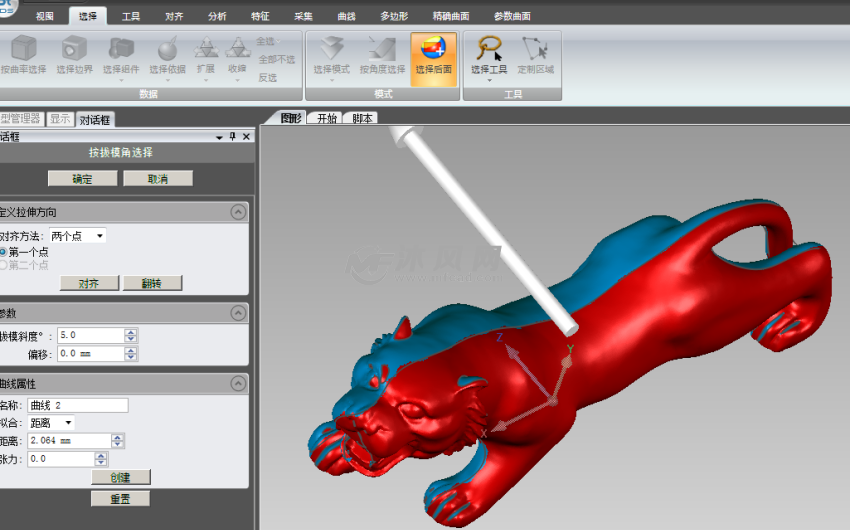Switch to the 分析 ribbon tab
Image resolution: width=850 pixels, height=530 pixels.
(x=217, y=17)
